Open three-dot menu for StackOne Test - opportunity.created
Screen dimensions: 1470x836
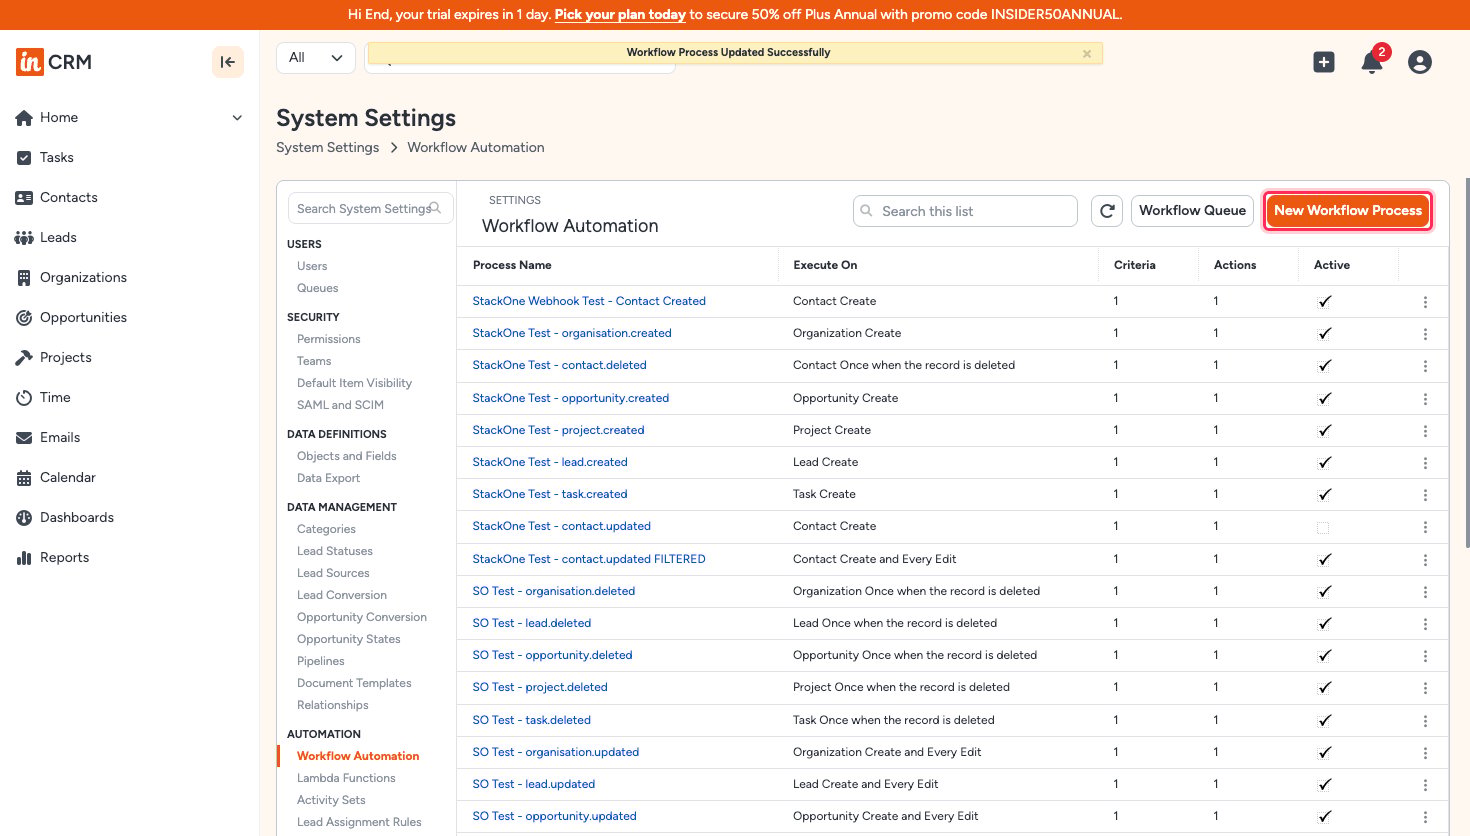tap(1425, 399)
